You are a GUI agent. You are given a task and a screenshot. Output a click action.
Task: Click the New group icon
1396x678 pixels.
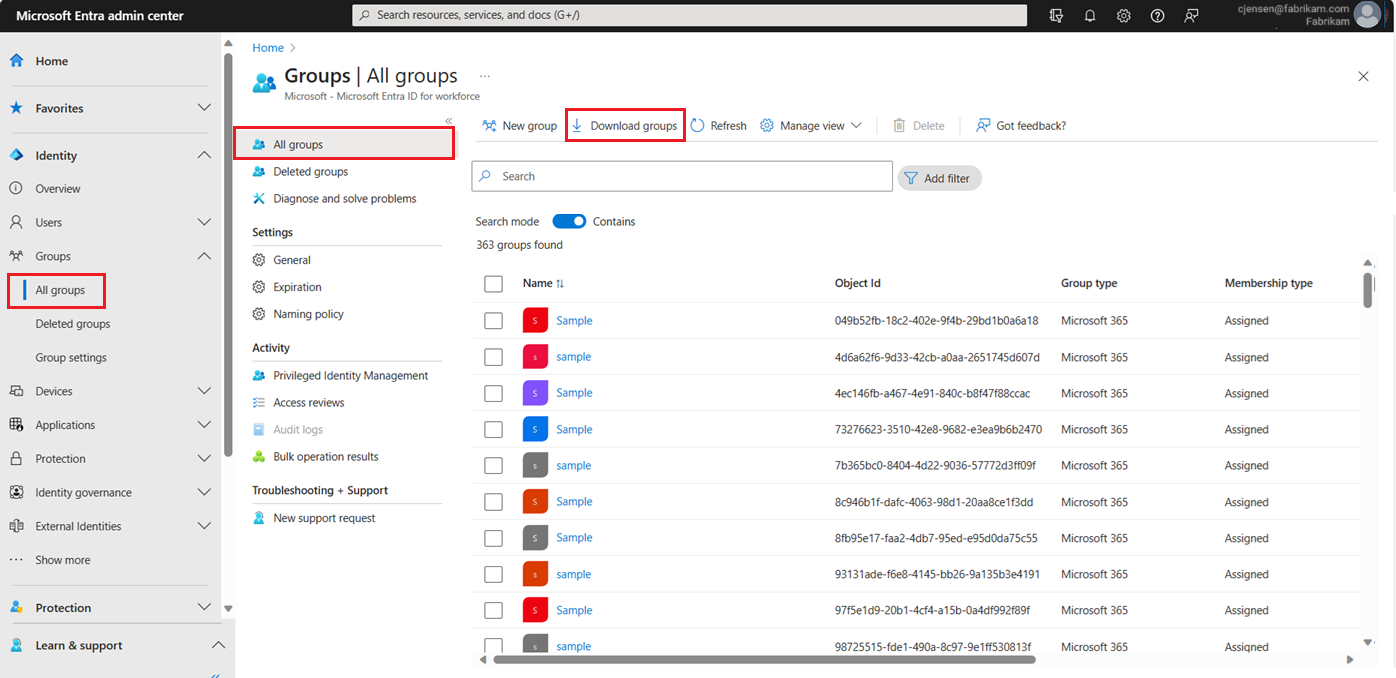pos(490,126)
